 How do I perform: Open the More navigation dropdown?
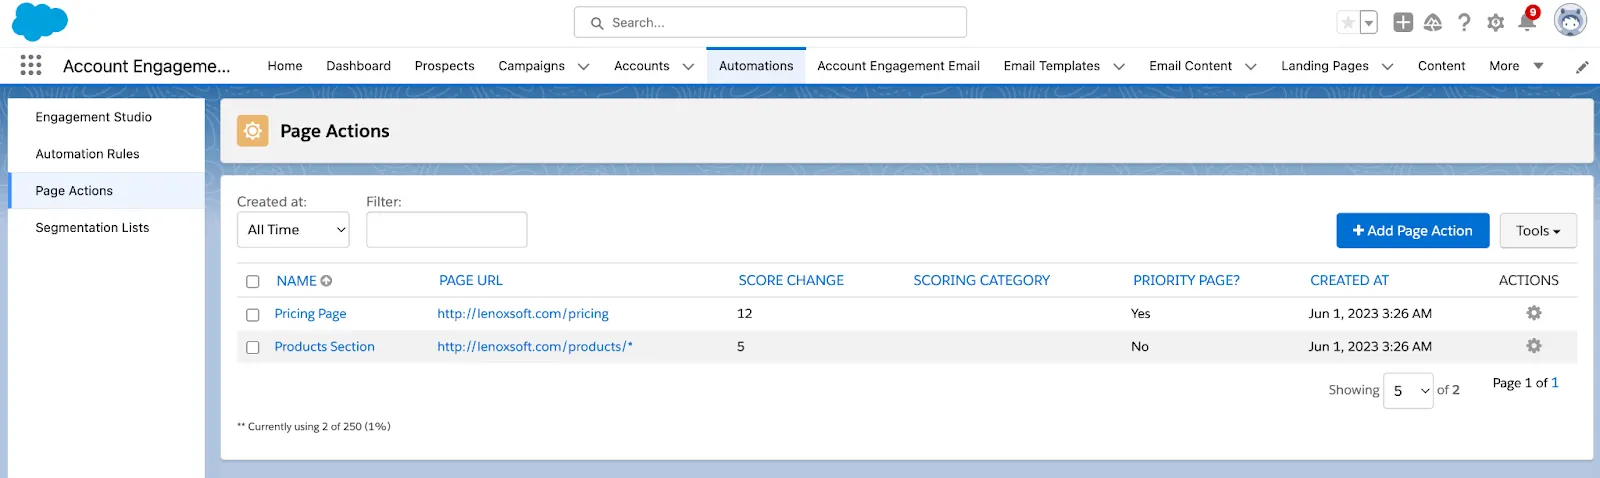(1516, 66)
